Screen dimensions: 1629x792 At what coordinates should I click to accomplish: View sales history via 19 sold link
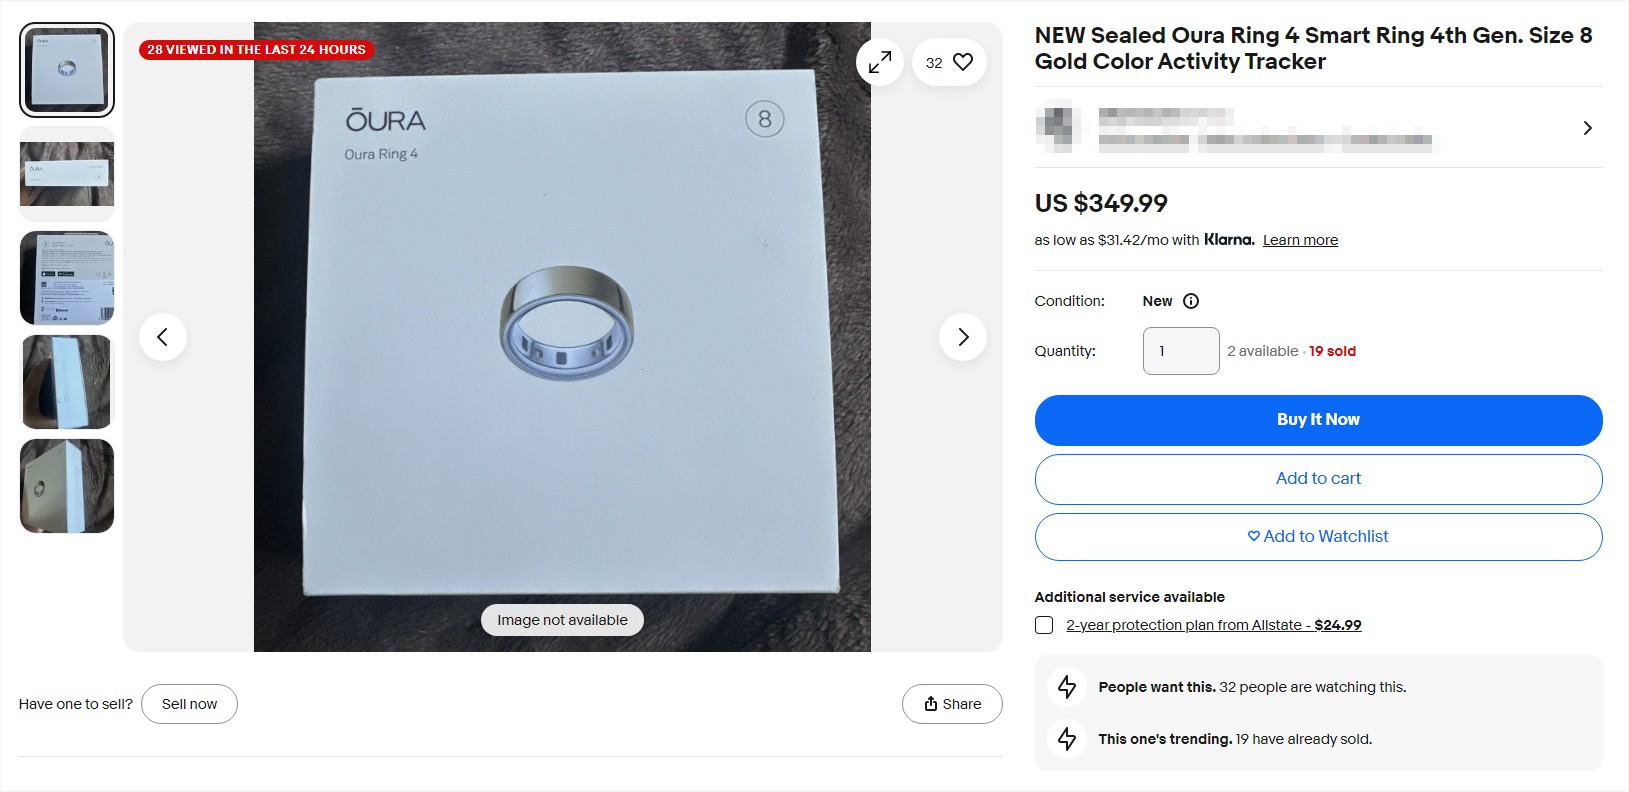pyautogui.click(x=1333, y=351)
